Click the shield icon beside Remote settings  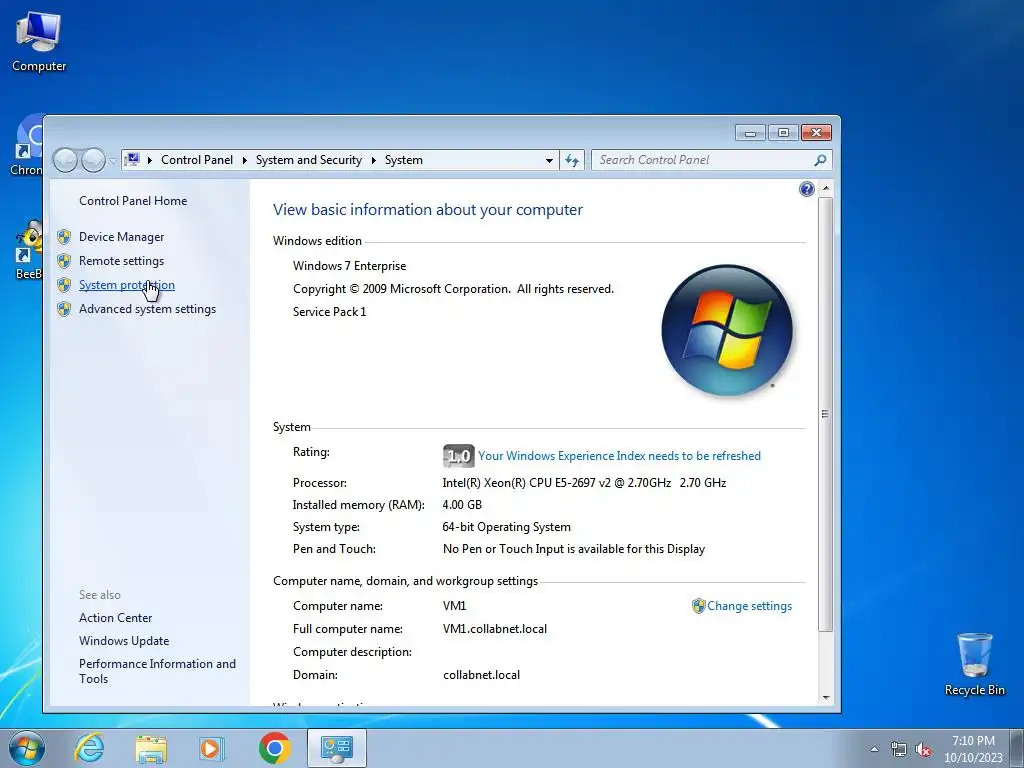[x=64, y=261]
